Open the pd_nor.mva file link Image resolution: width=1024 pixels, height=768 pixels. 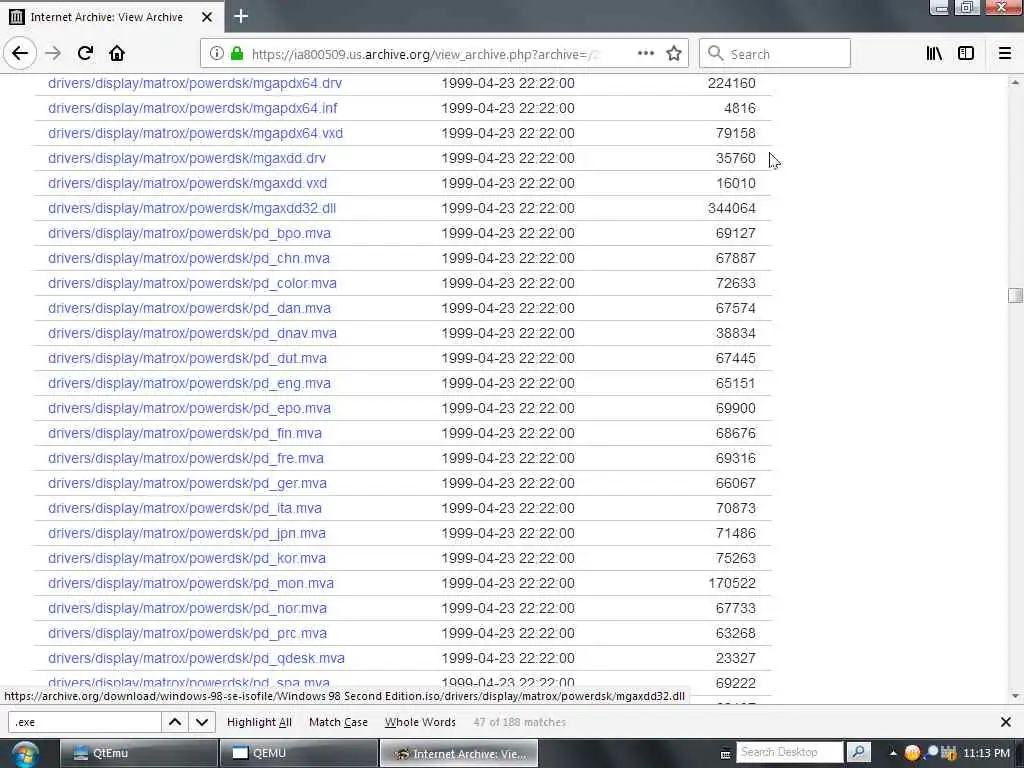(187, 608)
